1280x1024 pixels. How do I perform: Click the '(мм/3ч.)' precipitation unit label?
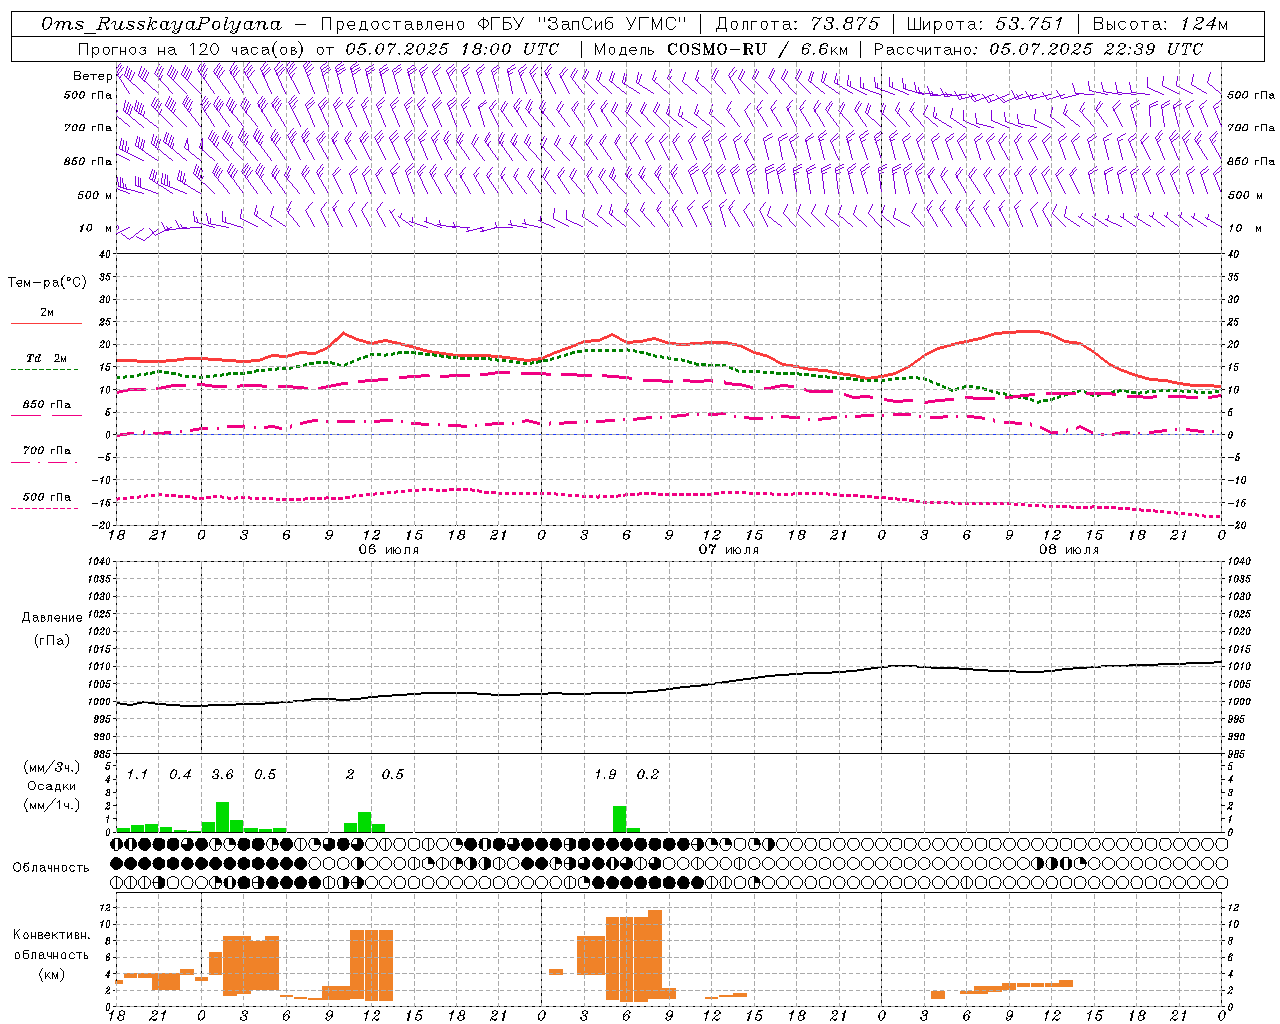point(51,767)
